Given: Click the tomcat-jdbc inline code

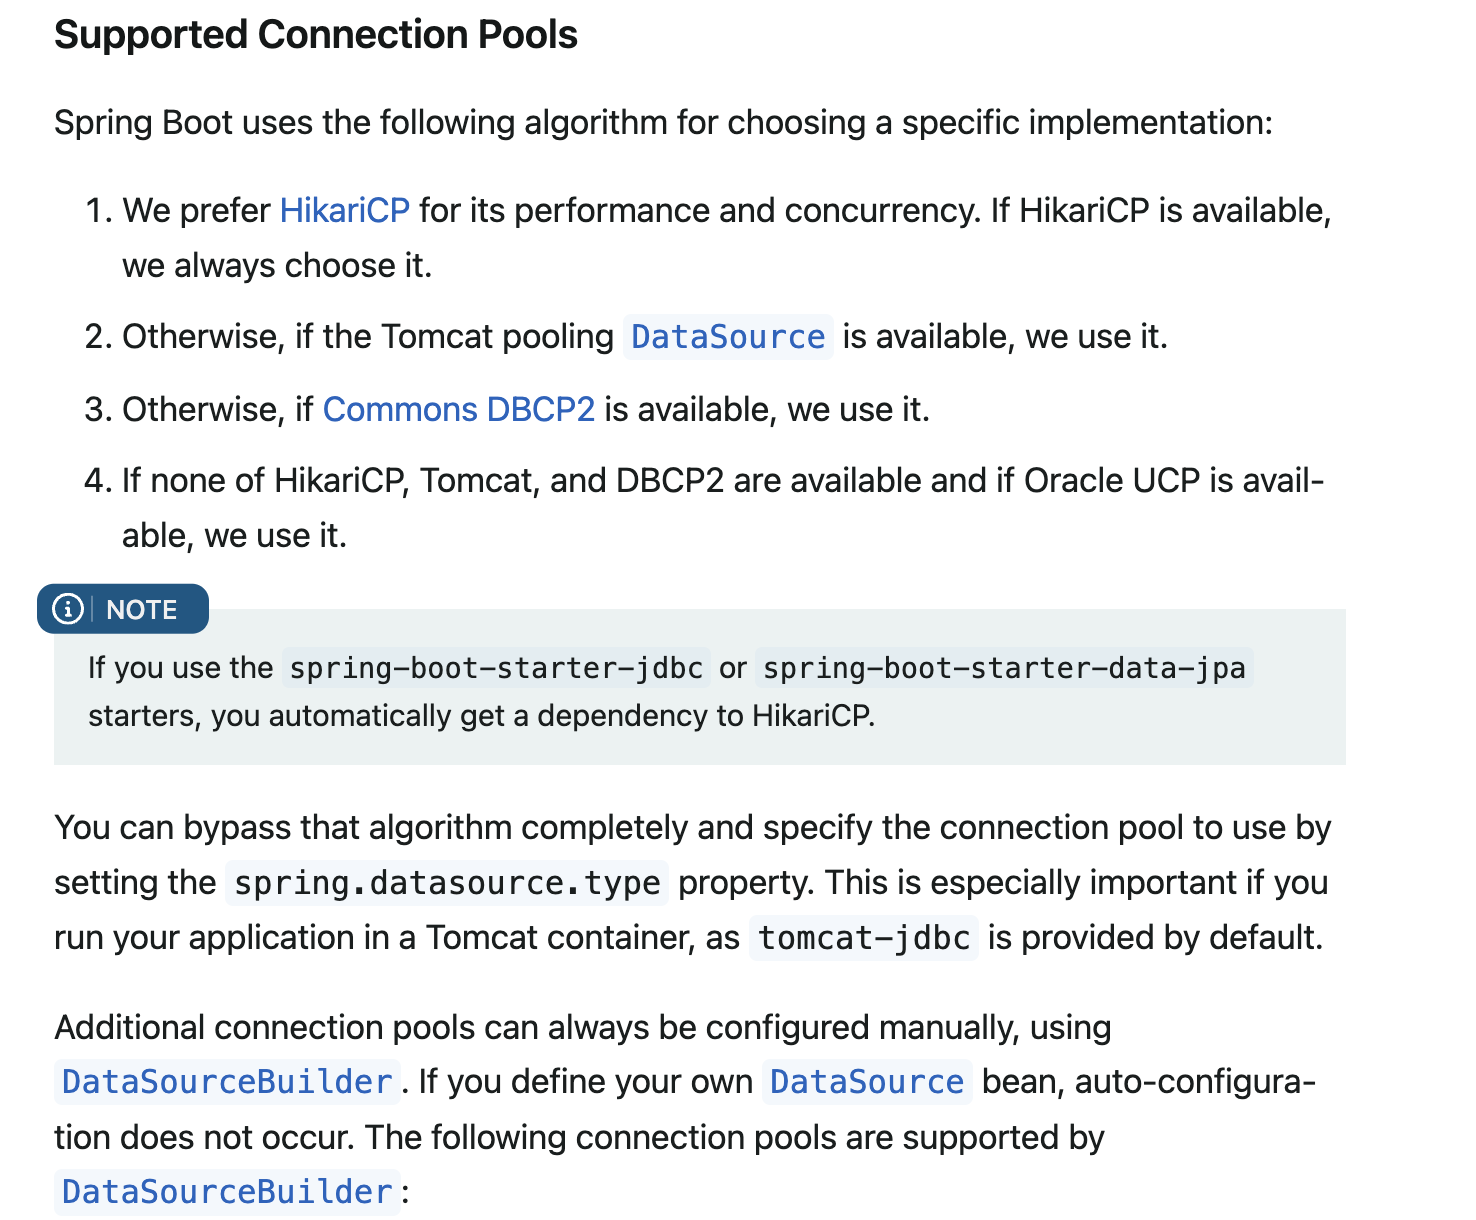Looking at the screenshot, I should (864, 938).
